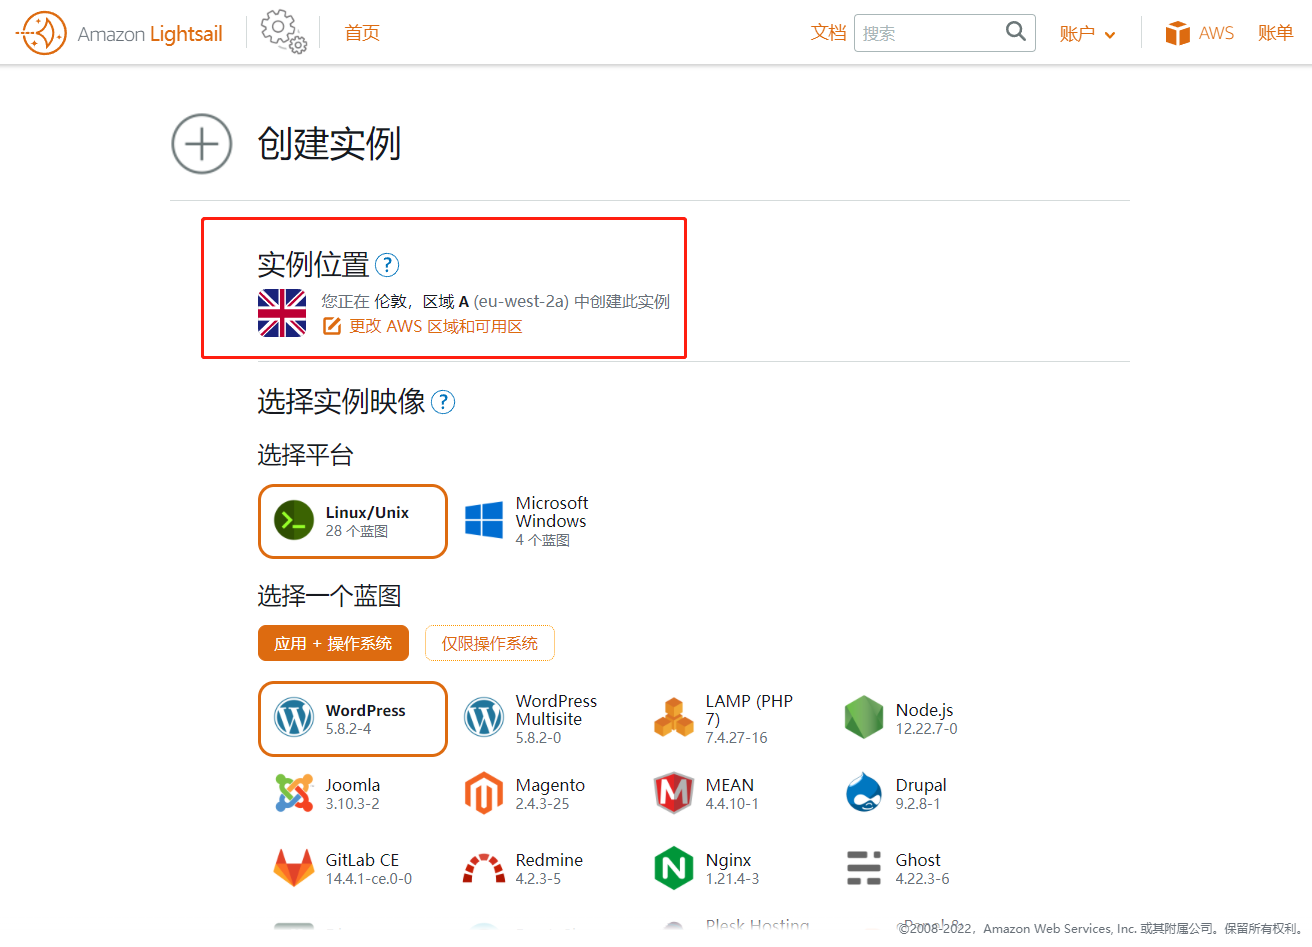Open help icon beside 实例位置
The height and width of the screenshot is (947, 1312).
click(387, 265)
